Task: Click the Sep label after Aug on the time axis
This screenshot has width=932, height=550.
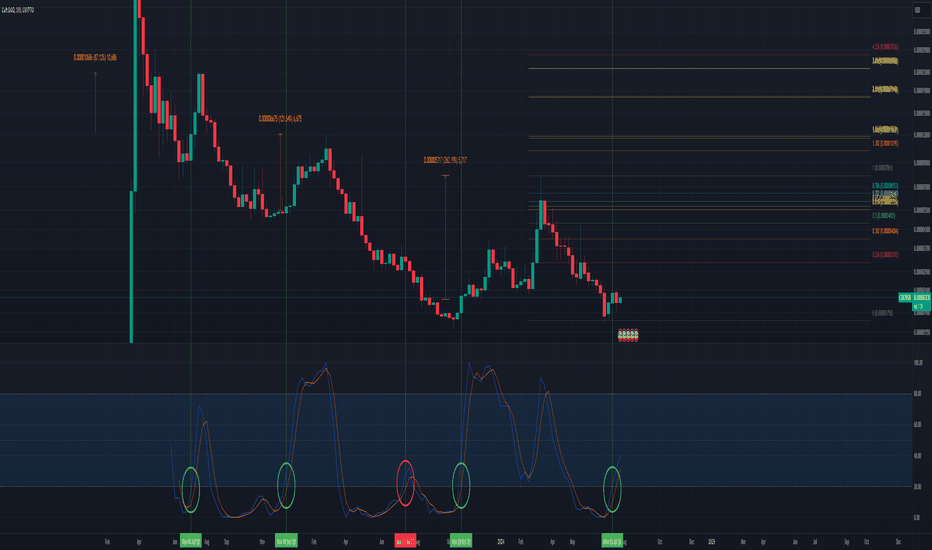Action: pos(226,542)
